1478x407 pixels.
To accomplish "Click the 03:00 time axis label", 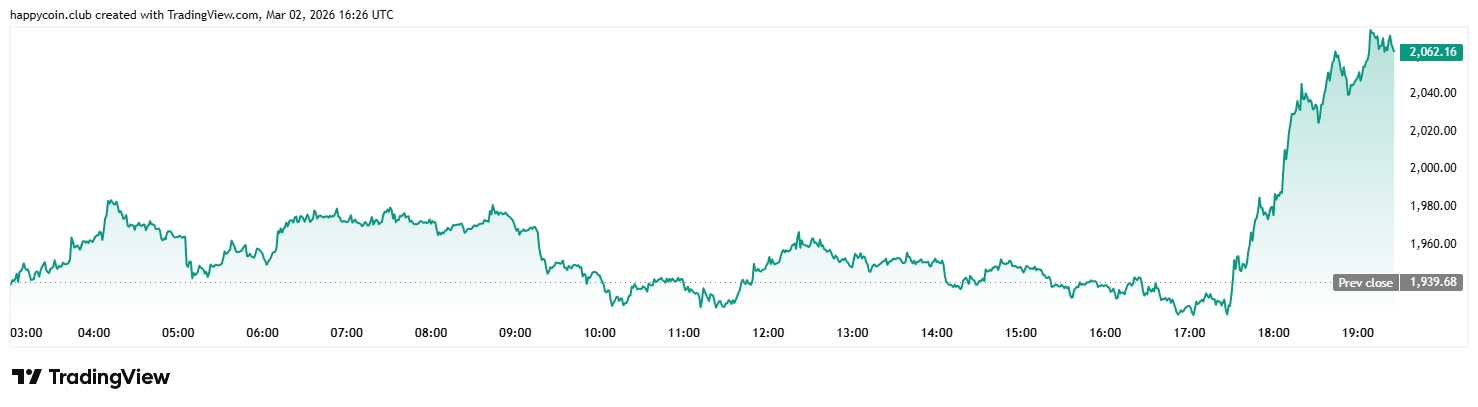I will point(25,332).
